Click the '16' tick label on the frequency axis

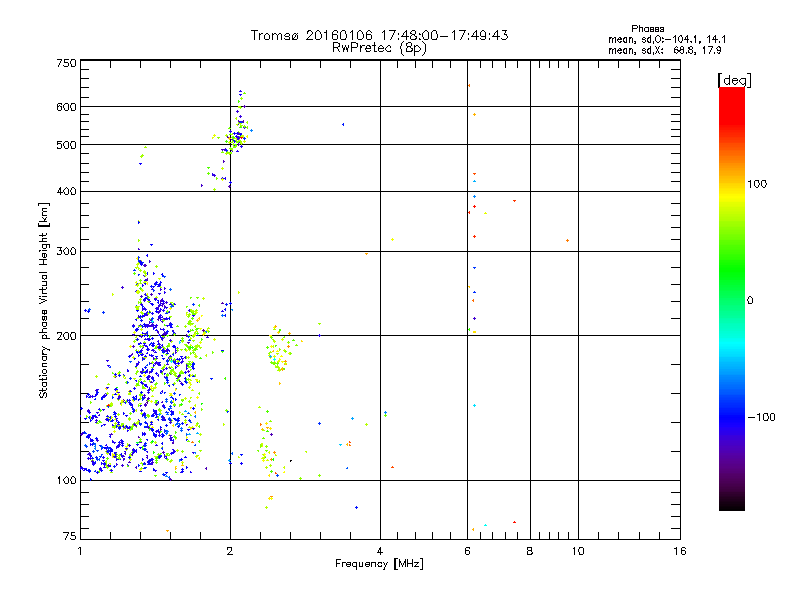680,551
